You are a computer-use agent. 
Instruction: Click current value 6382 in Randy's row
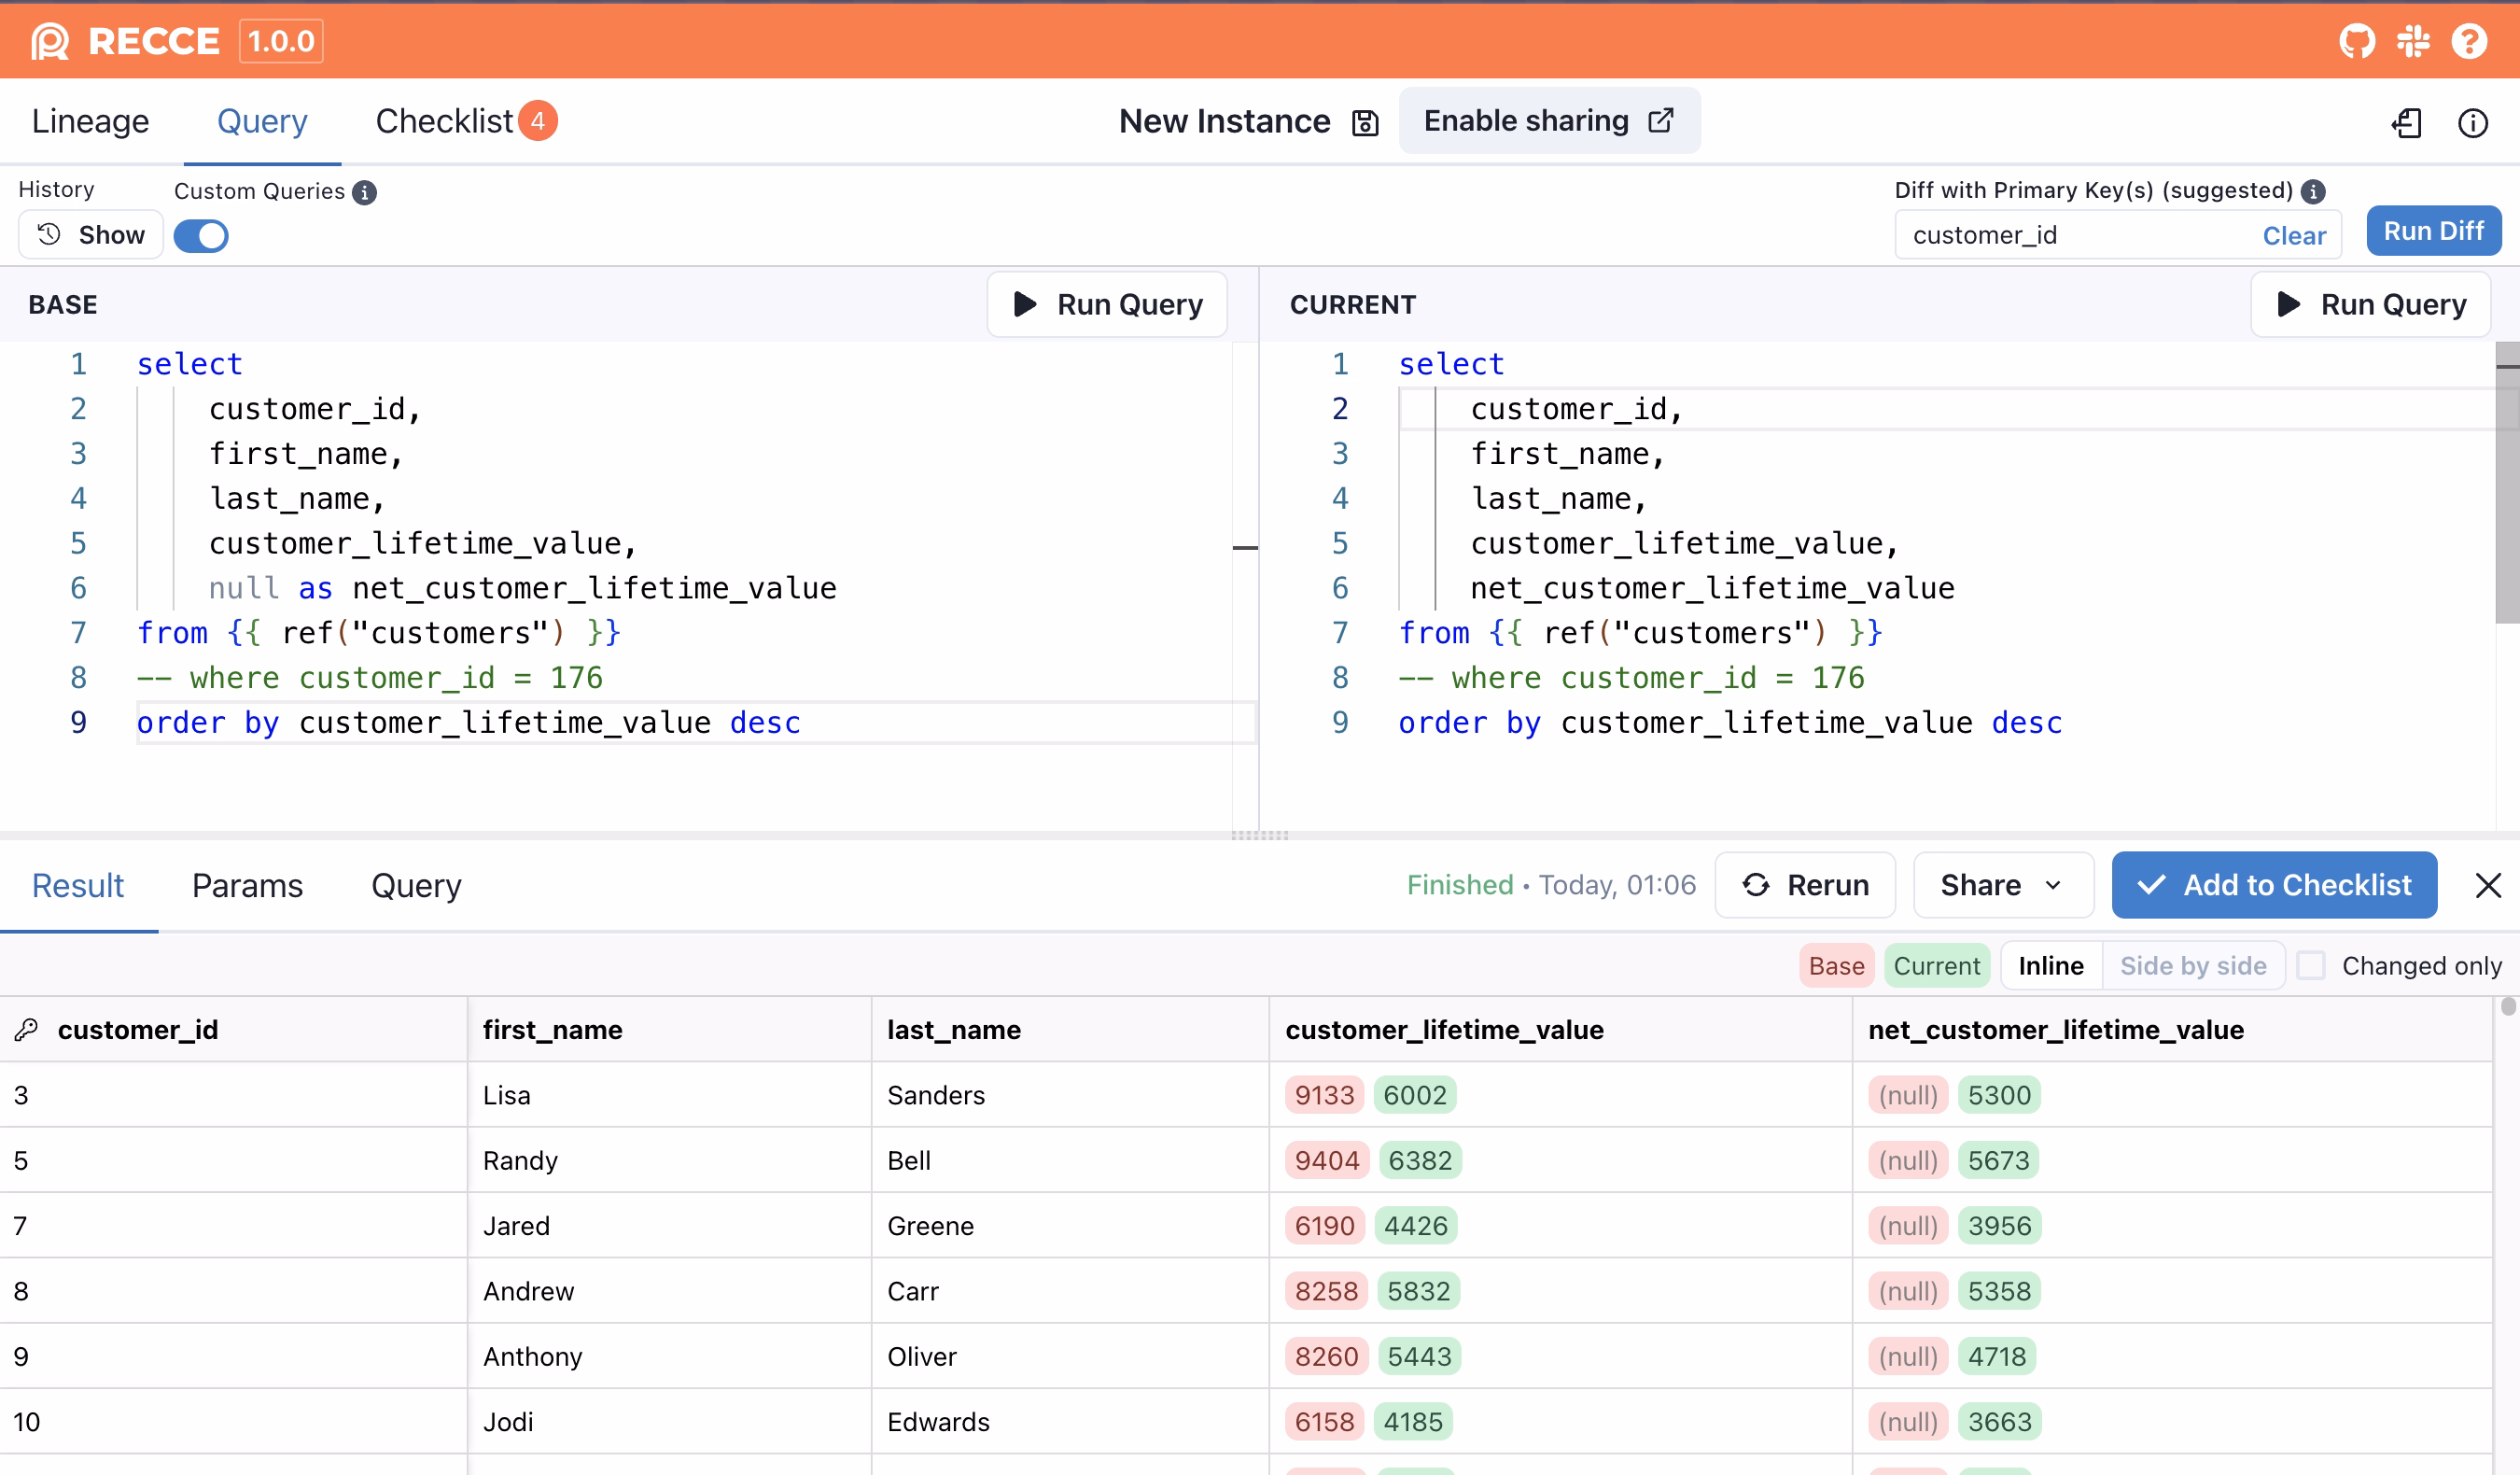(1420, 1160)
